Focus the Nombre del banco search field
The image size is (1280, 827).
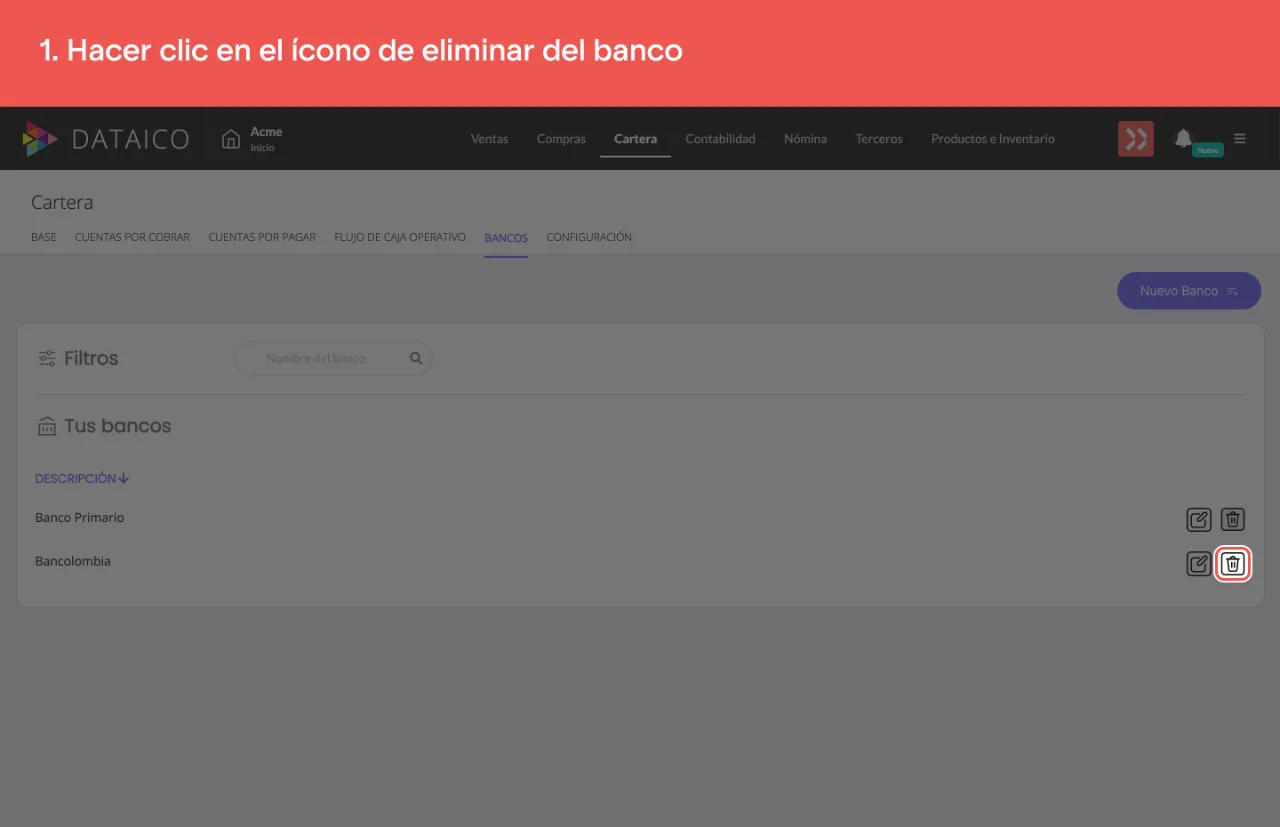[333, 358]
